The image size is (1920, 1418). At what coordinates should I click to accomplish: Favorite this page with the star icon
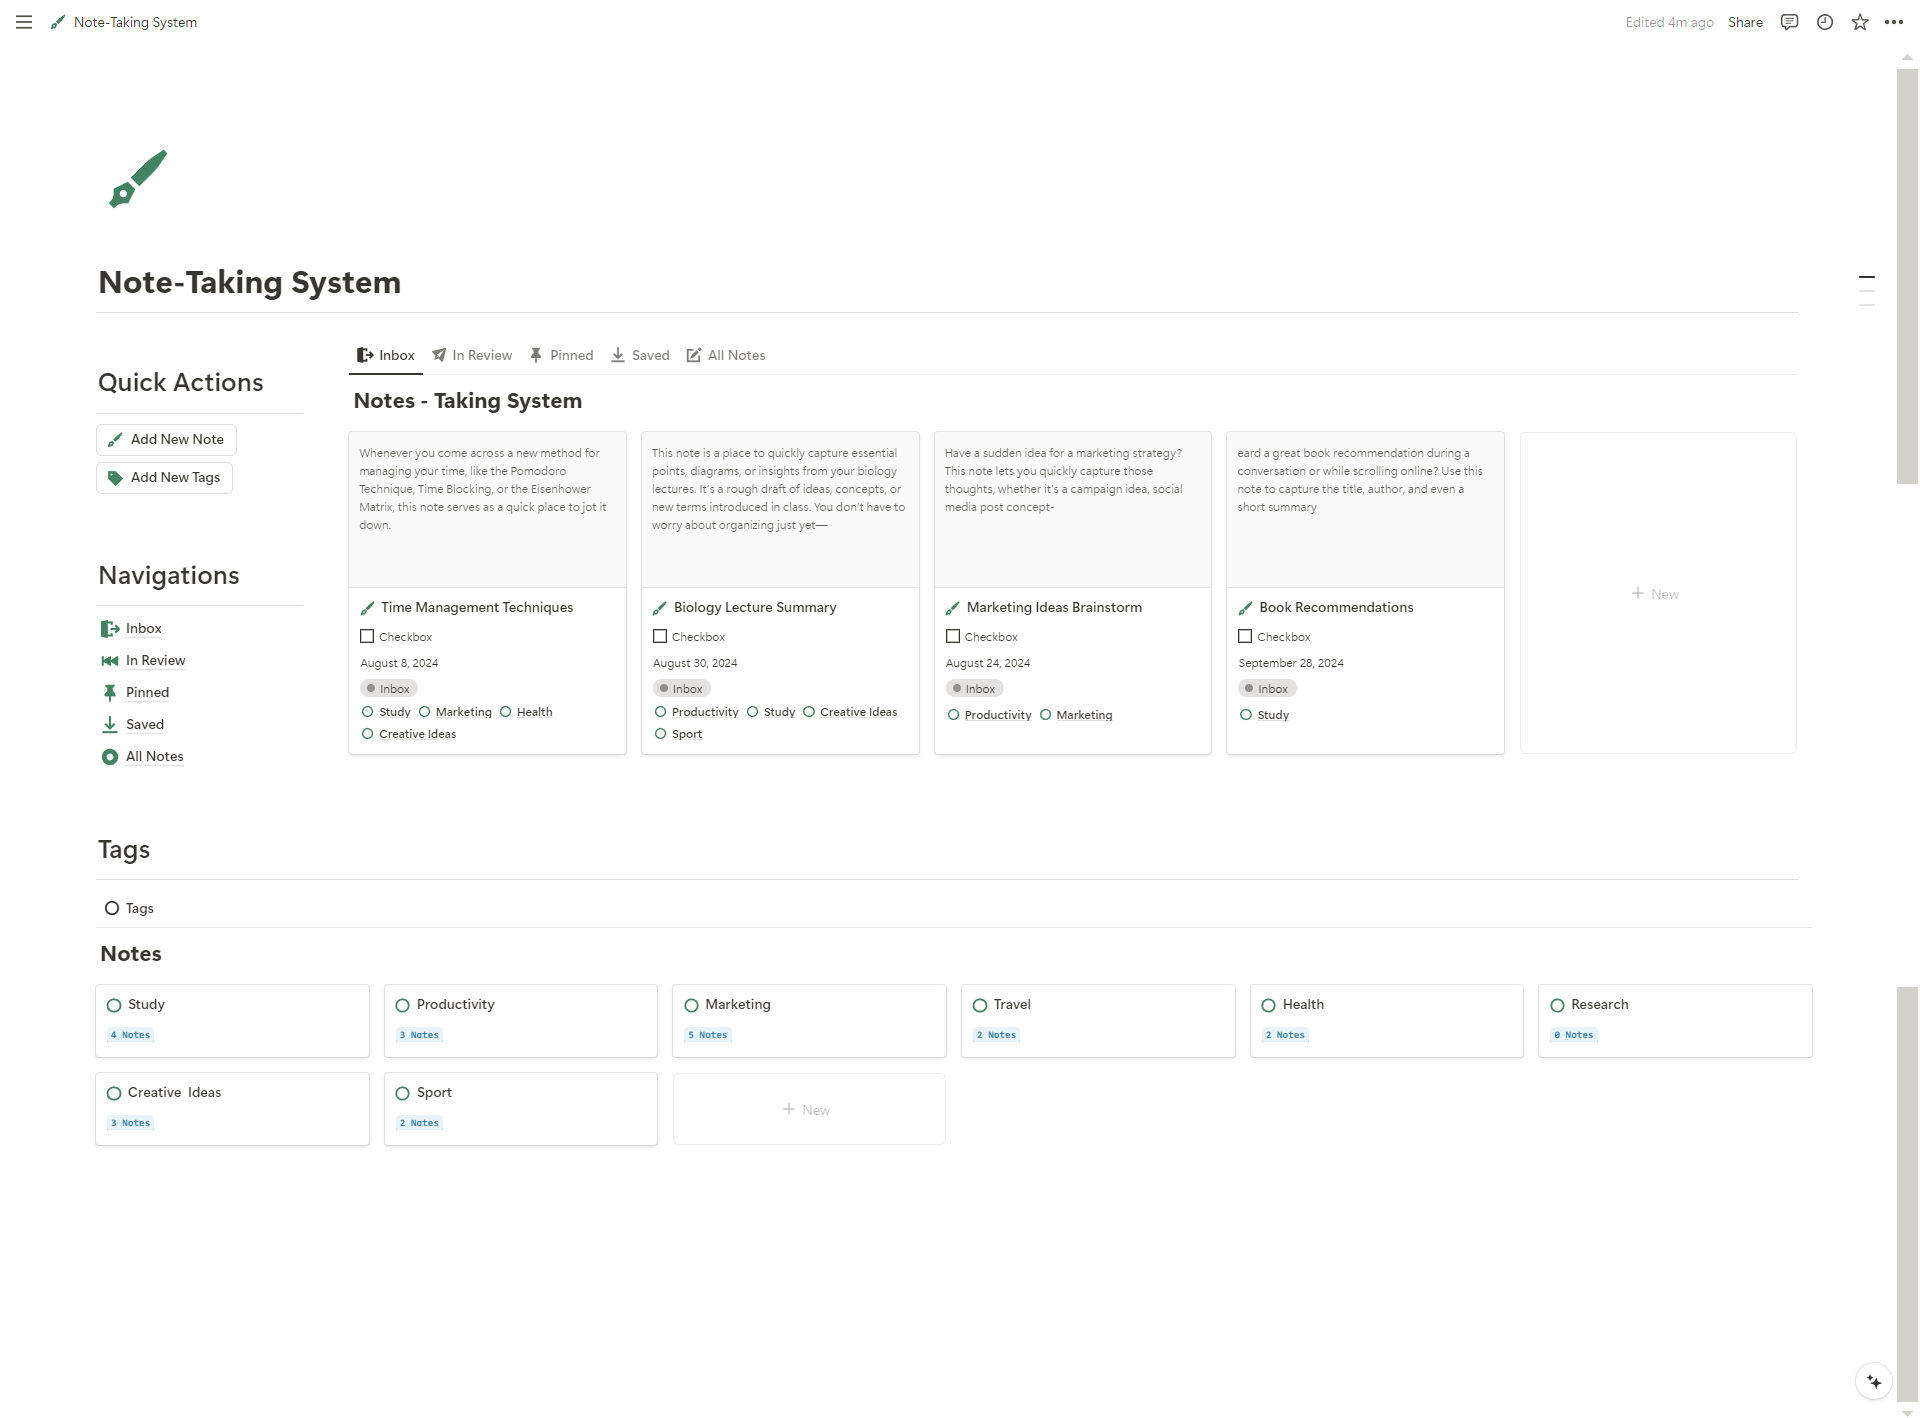(x=1859, y=22)
